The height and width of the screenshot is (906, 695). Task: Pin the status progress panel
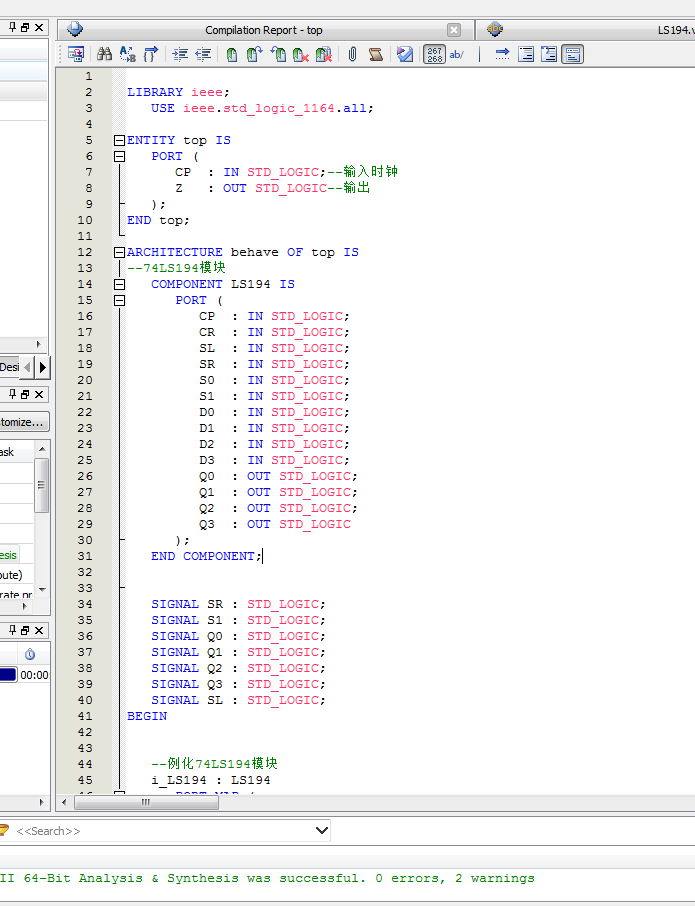[x=12, y=630]
